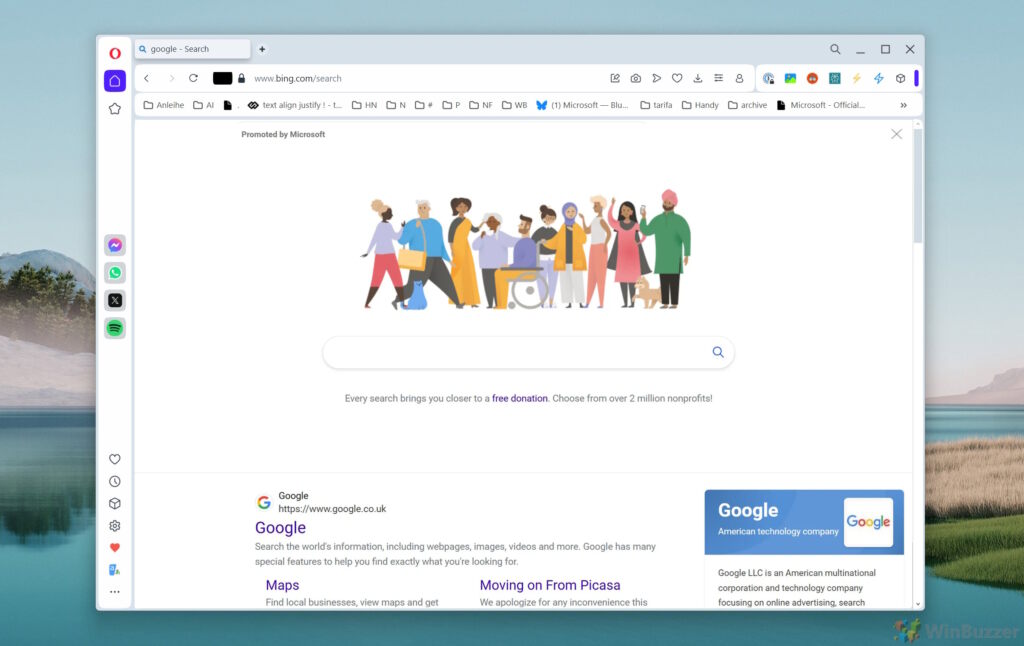This screenshot has height=646, width=1024.
Task: Open the WB bookmarks folder
Action: (x=514, y=105)
